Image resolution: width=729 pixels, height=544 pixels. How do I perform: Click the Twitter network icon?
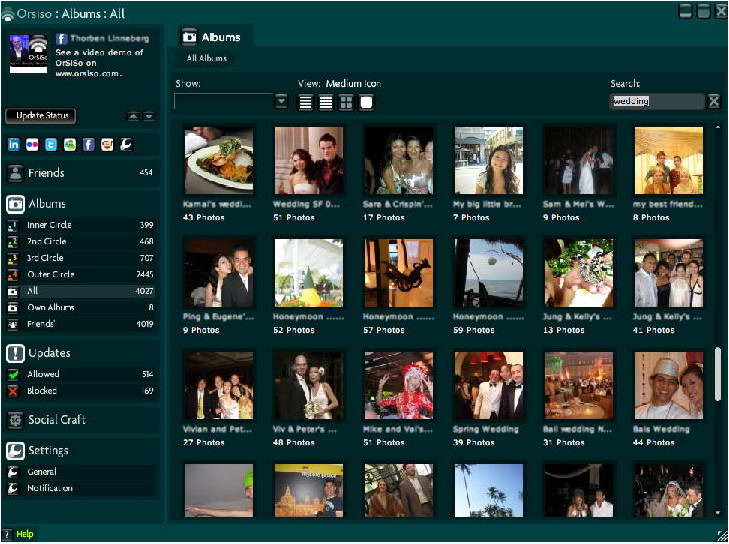pyautogui.click(x=51, y=144)
